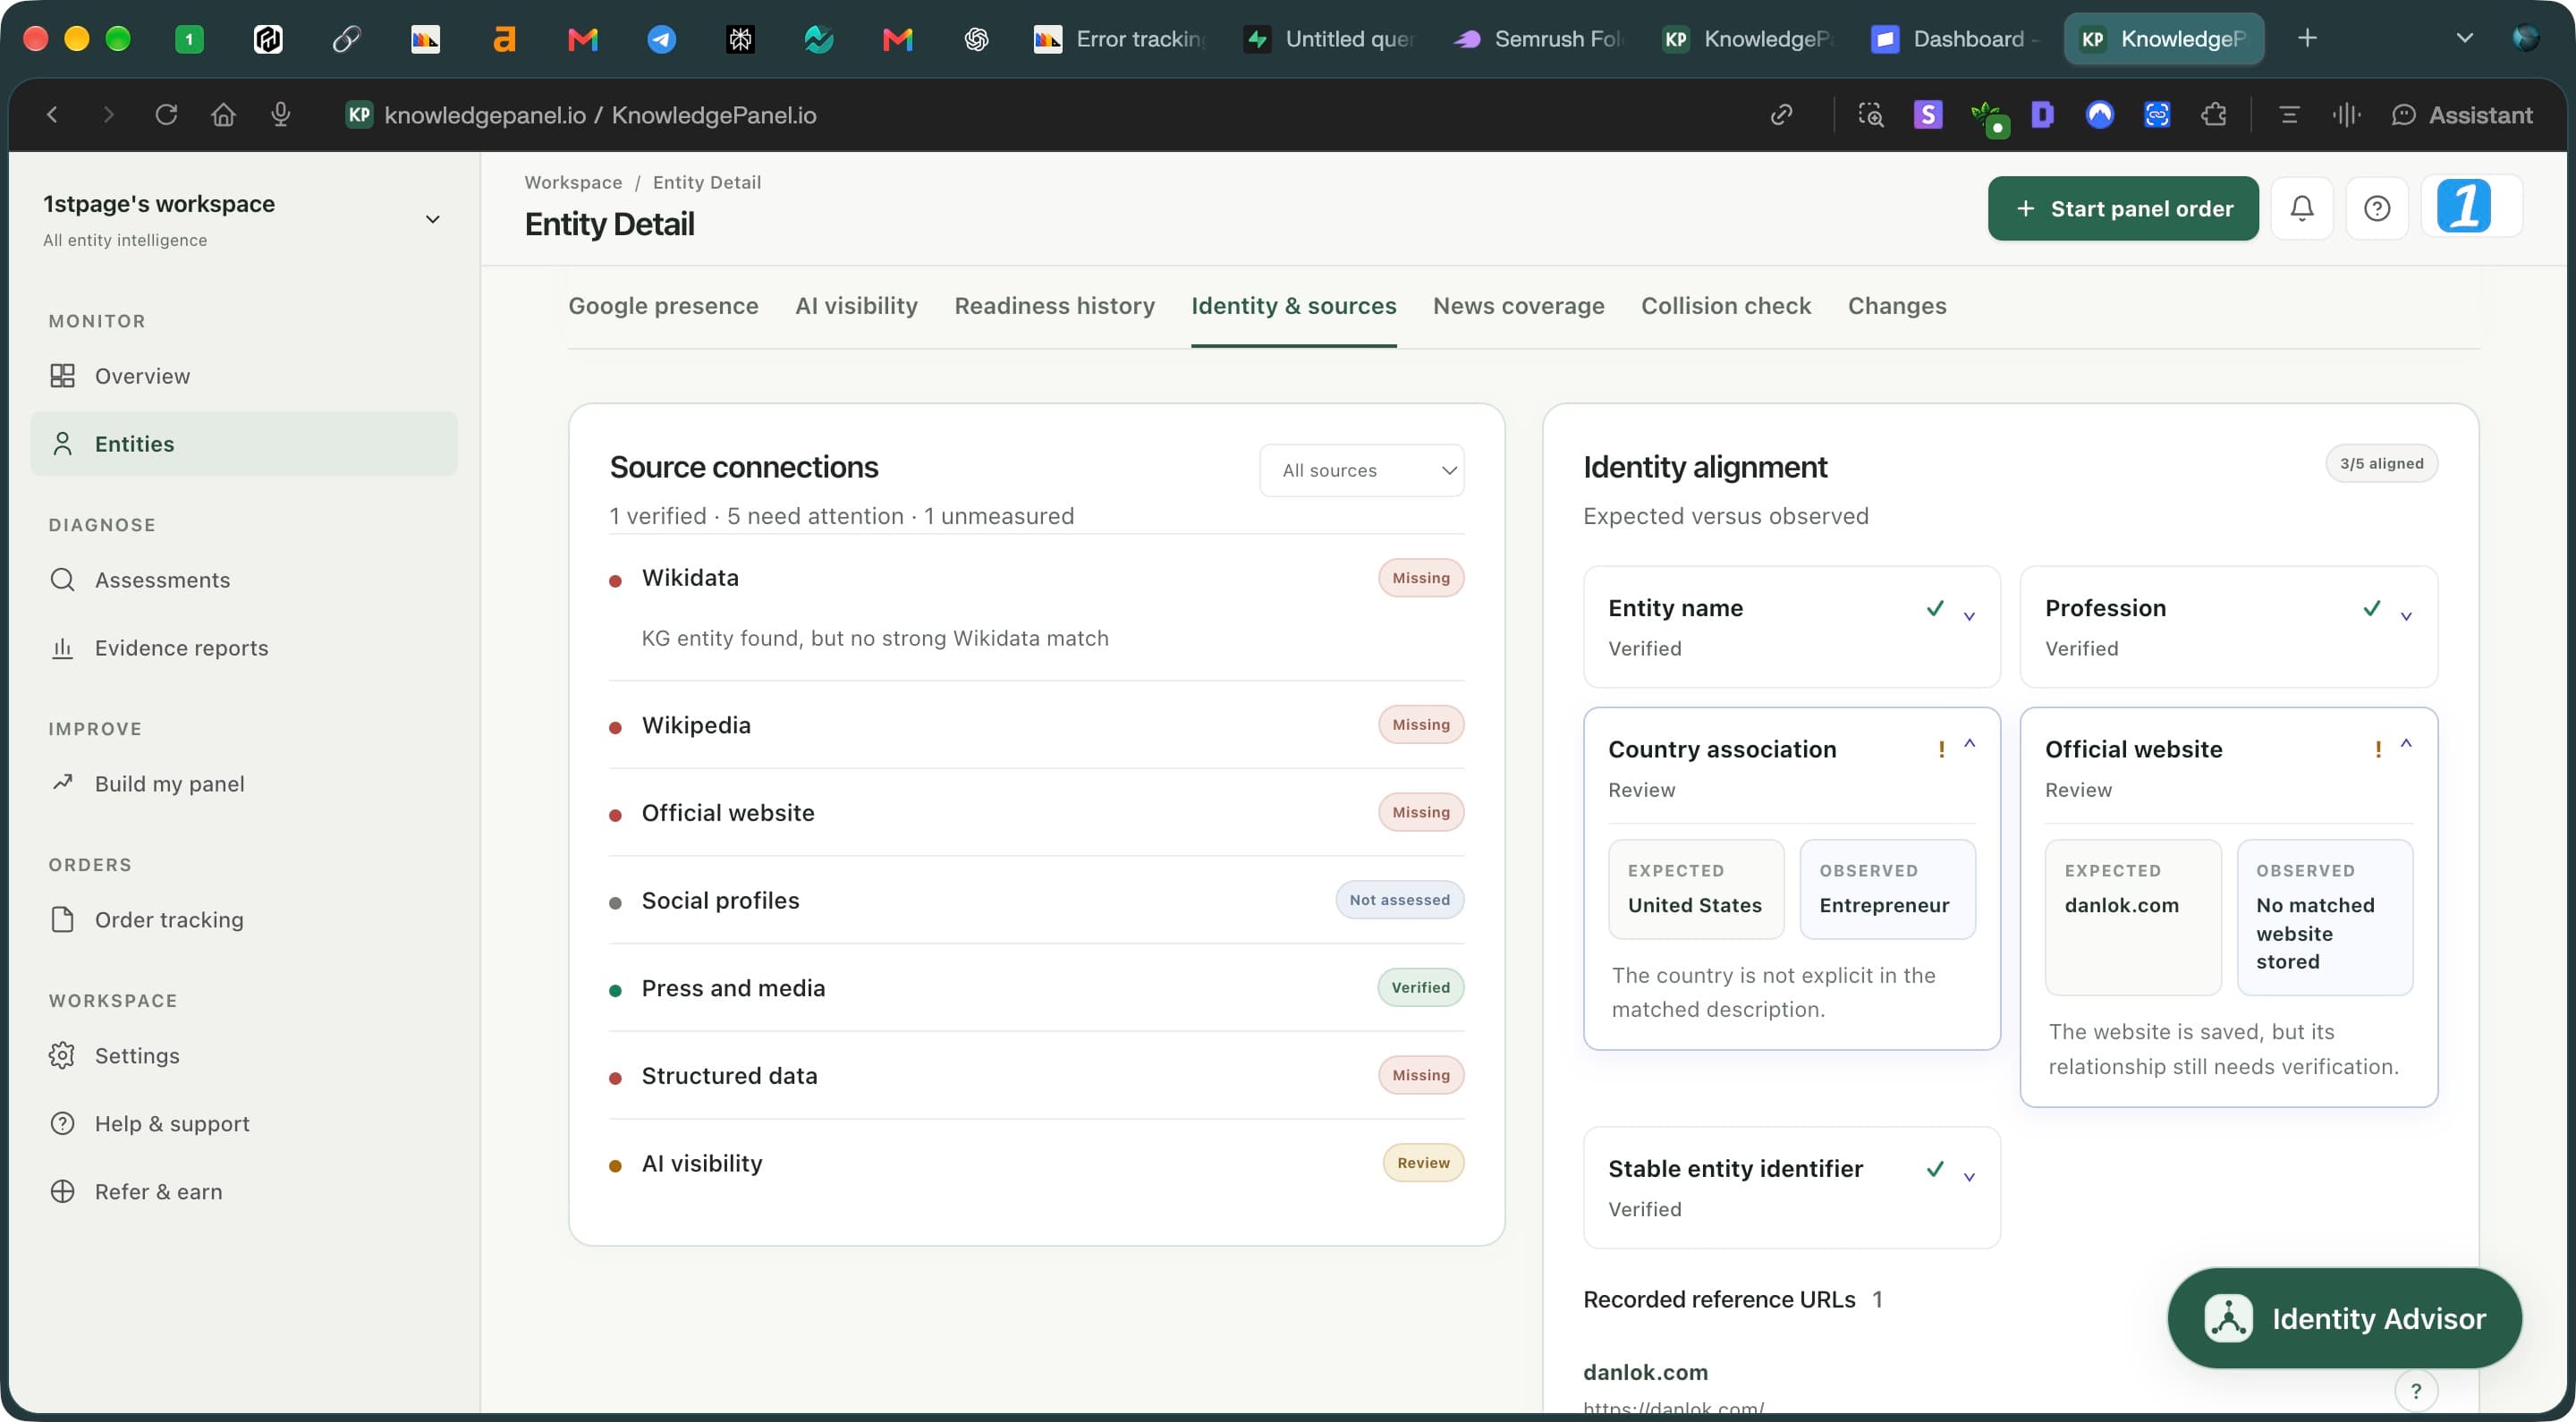Open the Identity Advisor button
Viewport: 2576px width, 1422px height.
2344,1318
